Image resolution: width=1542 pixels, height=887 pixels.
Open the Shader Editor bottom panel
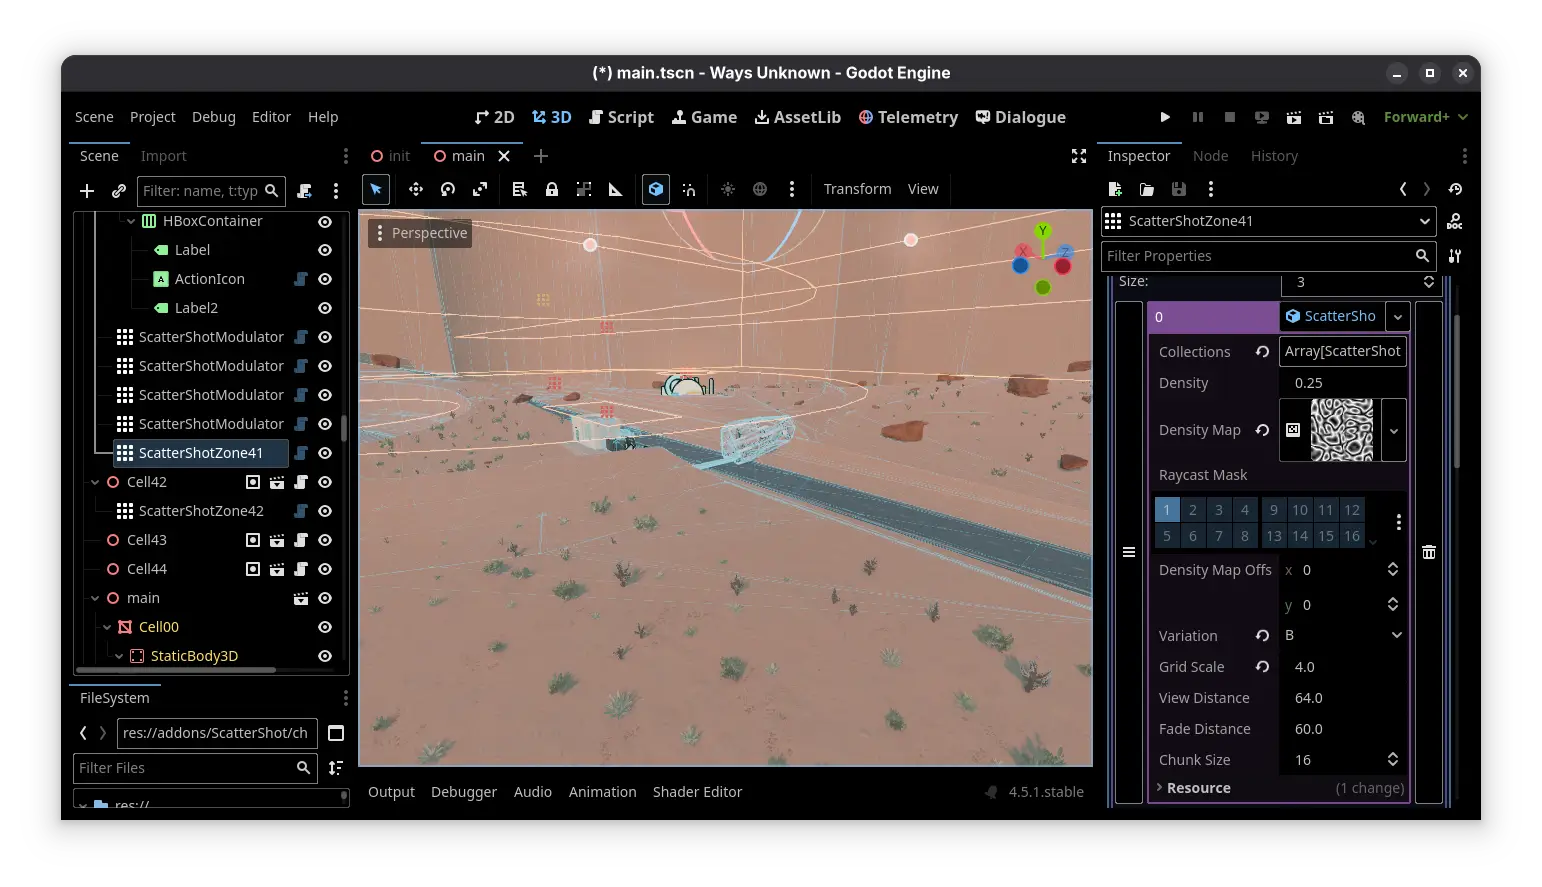pyautogui.click(x=697, y=792)
